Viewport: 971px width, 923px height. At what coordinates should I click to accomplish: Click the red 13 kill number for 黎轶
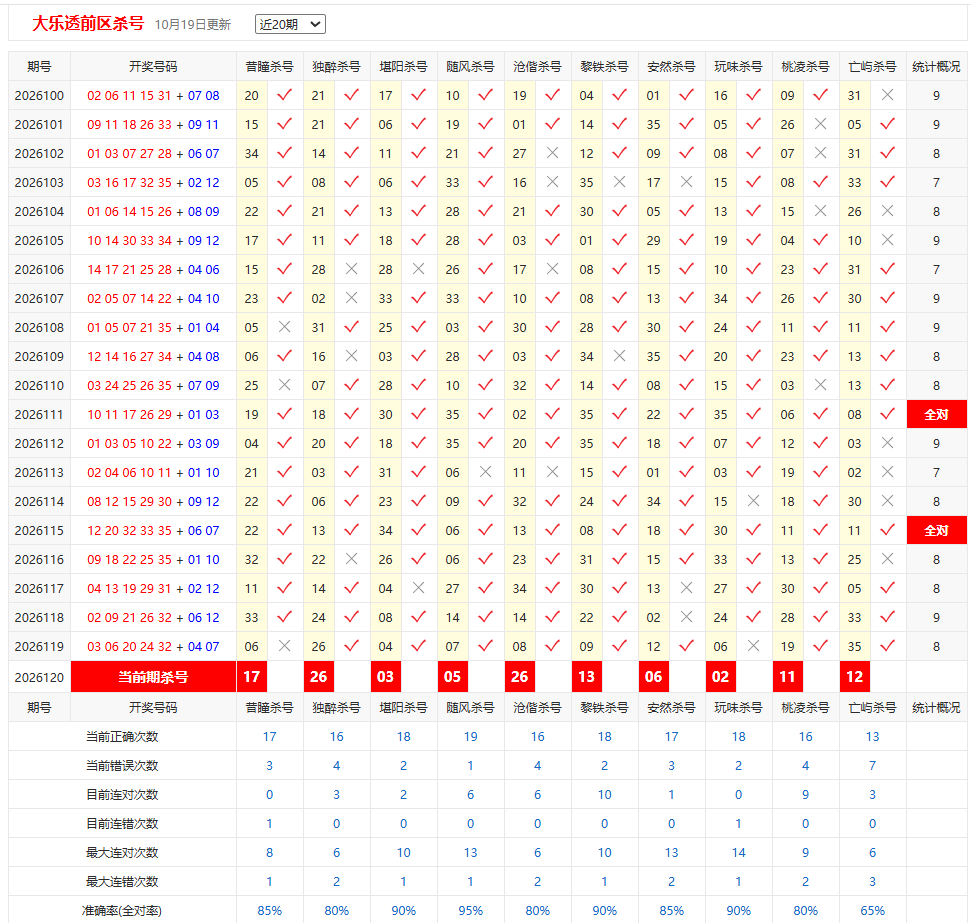pyautogui.click(x=586, y=677)
